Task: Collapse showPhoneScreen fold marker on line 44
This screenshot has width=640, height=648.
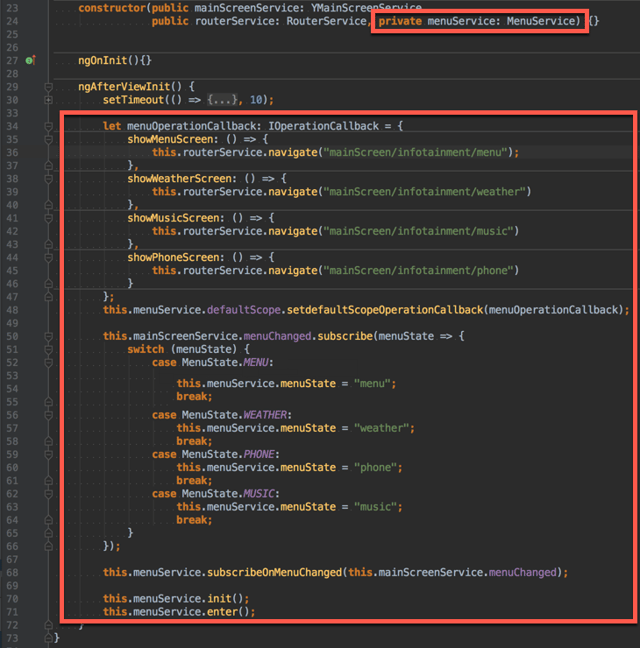Action: coord(48,257)
